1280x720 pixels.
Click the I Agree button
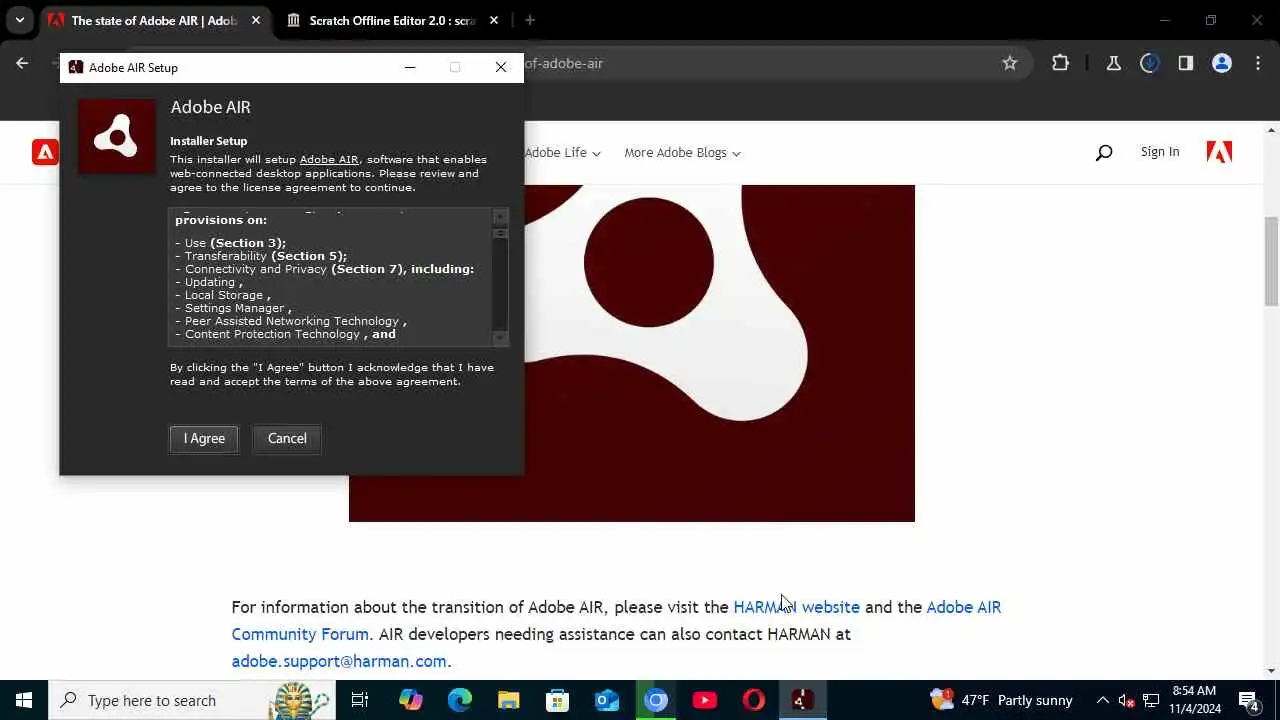click(204, 438)
